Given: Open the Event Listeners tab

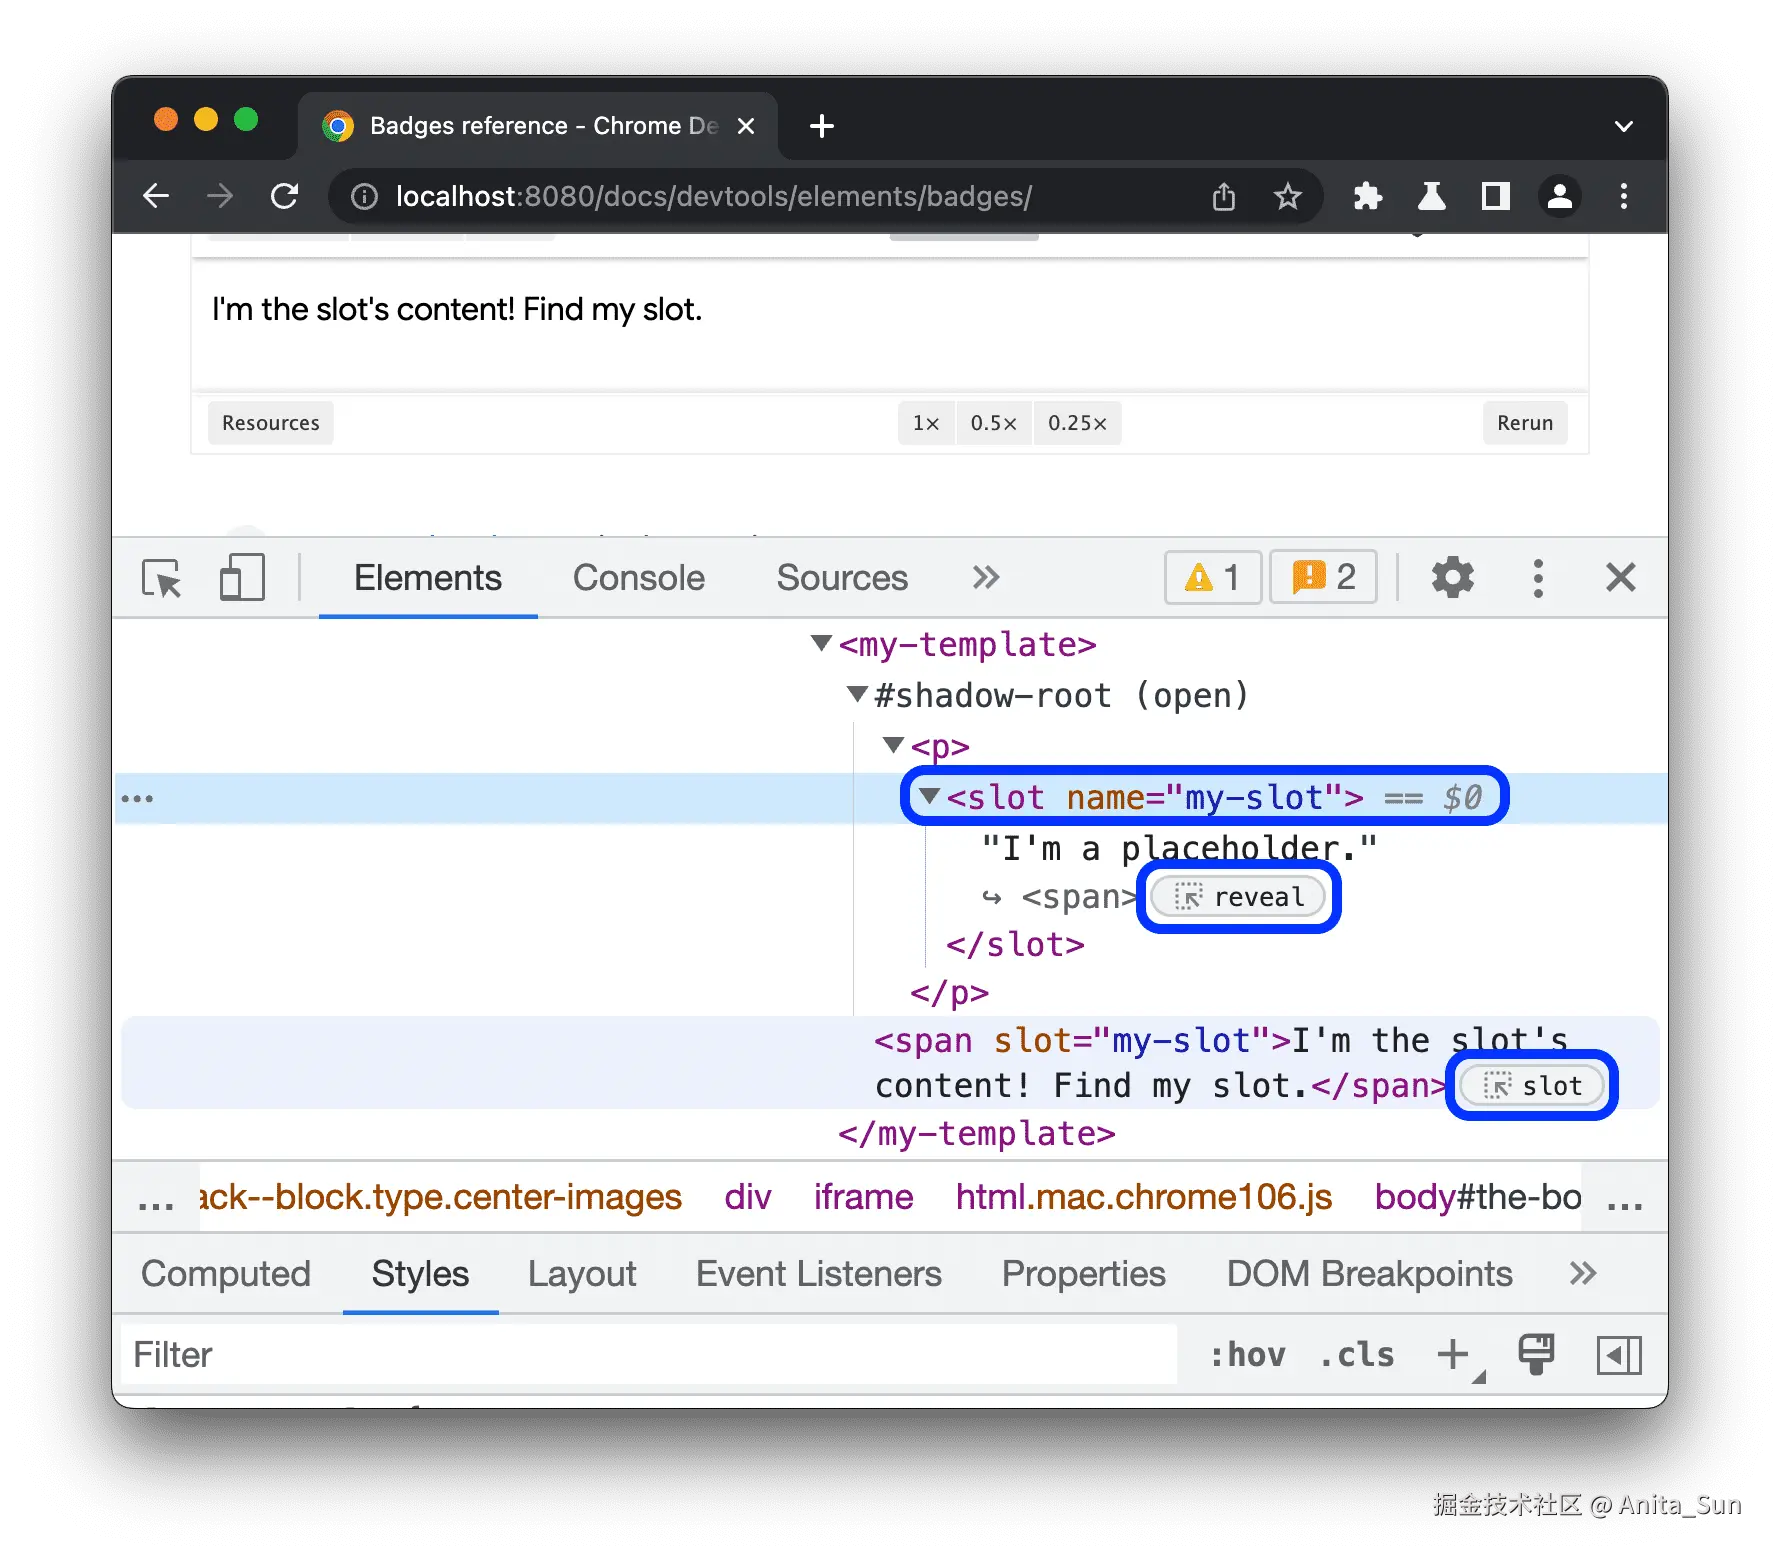Looking at the screenshot, I should (x=818, y=1274).
